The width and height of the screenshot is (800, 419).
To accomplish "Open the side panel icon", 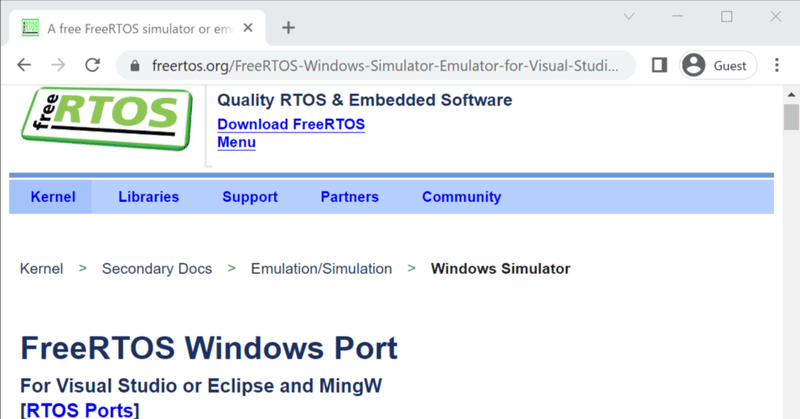I will pyautogui.click(x=659, y=65).
